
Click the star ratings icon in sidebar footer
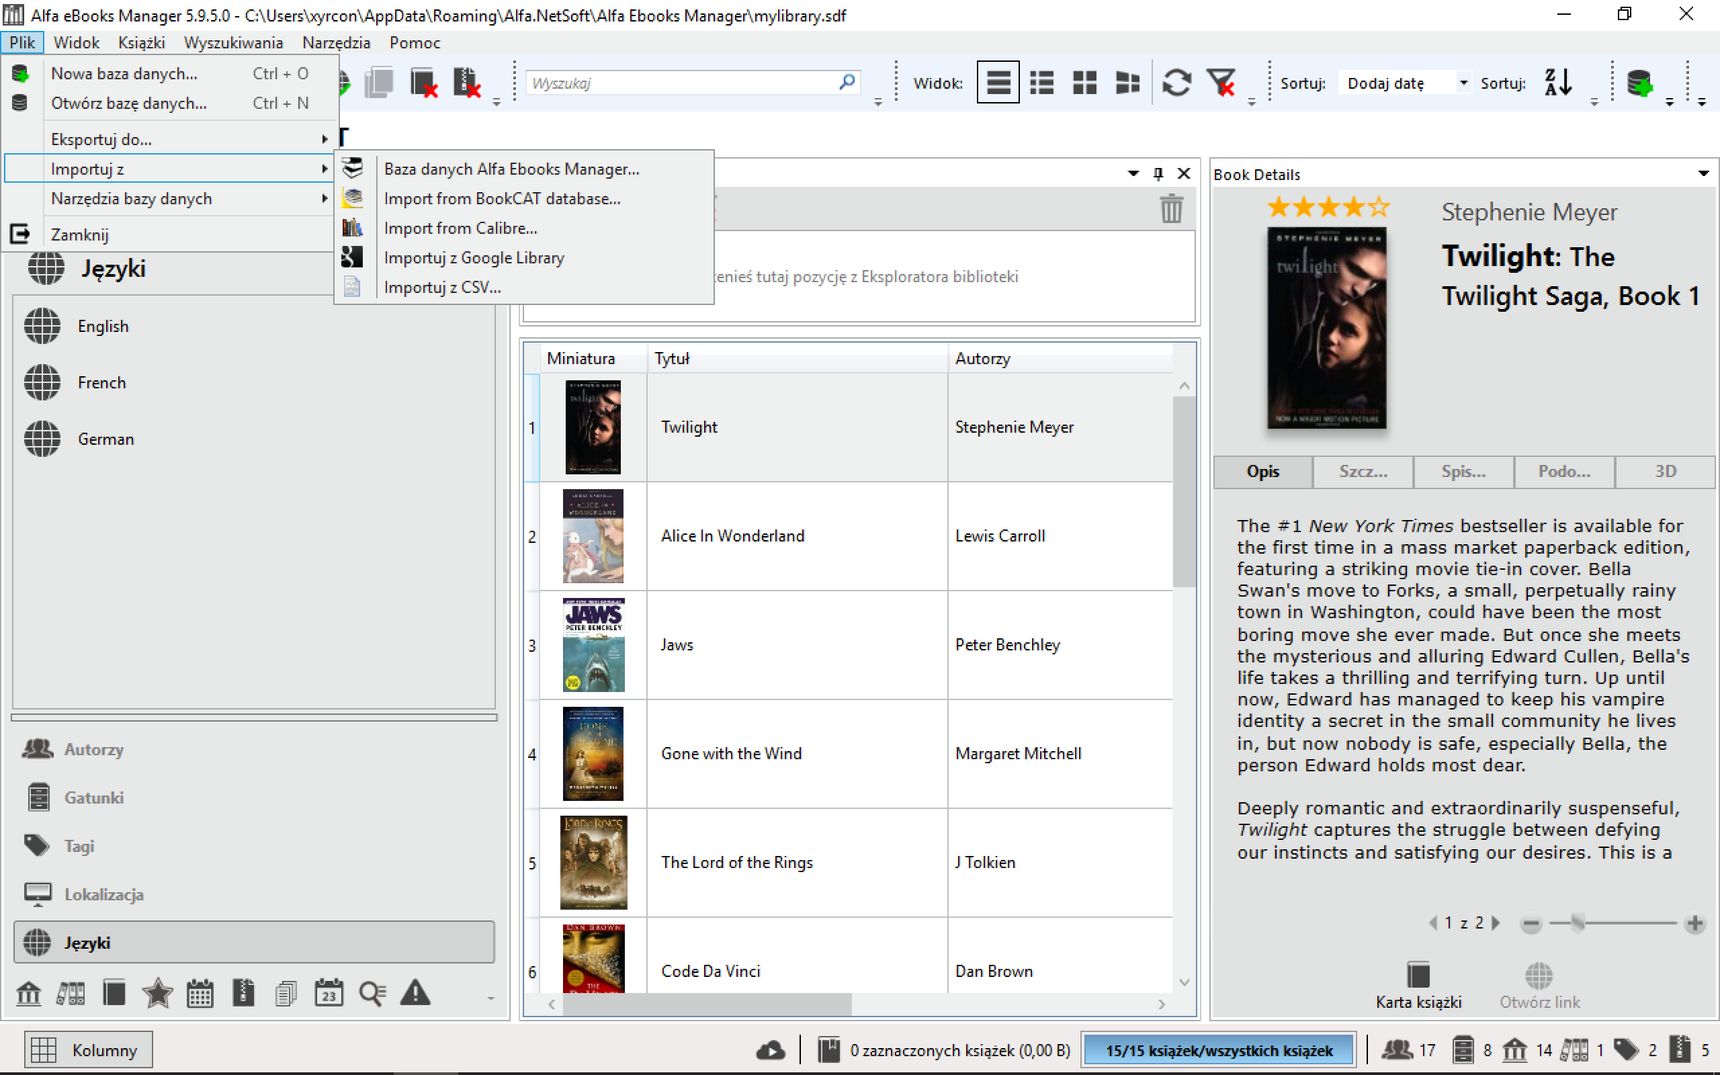coord(157,993)
